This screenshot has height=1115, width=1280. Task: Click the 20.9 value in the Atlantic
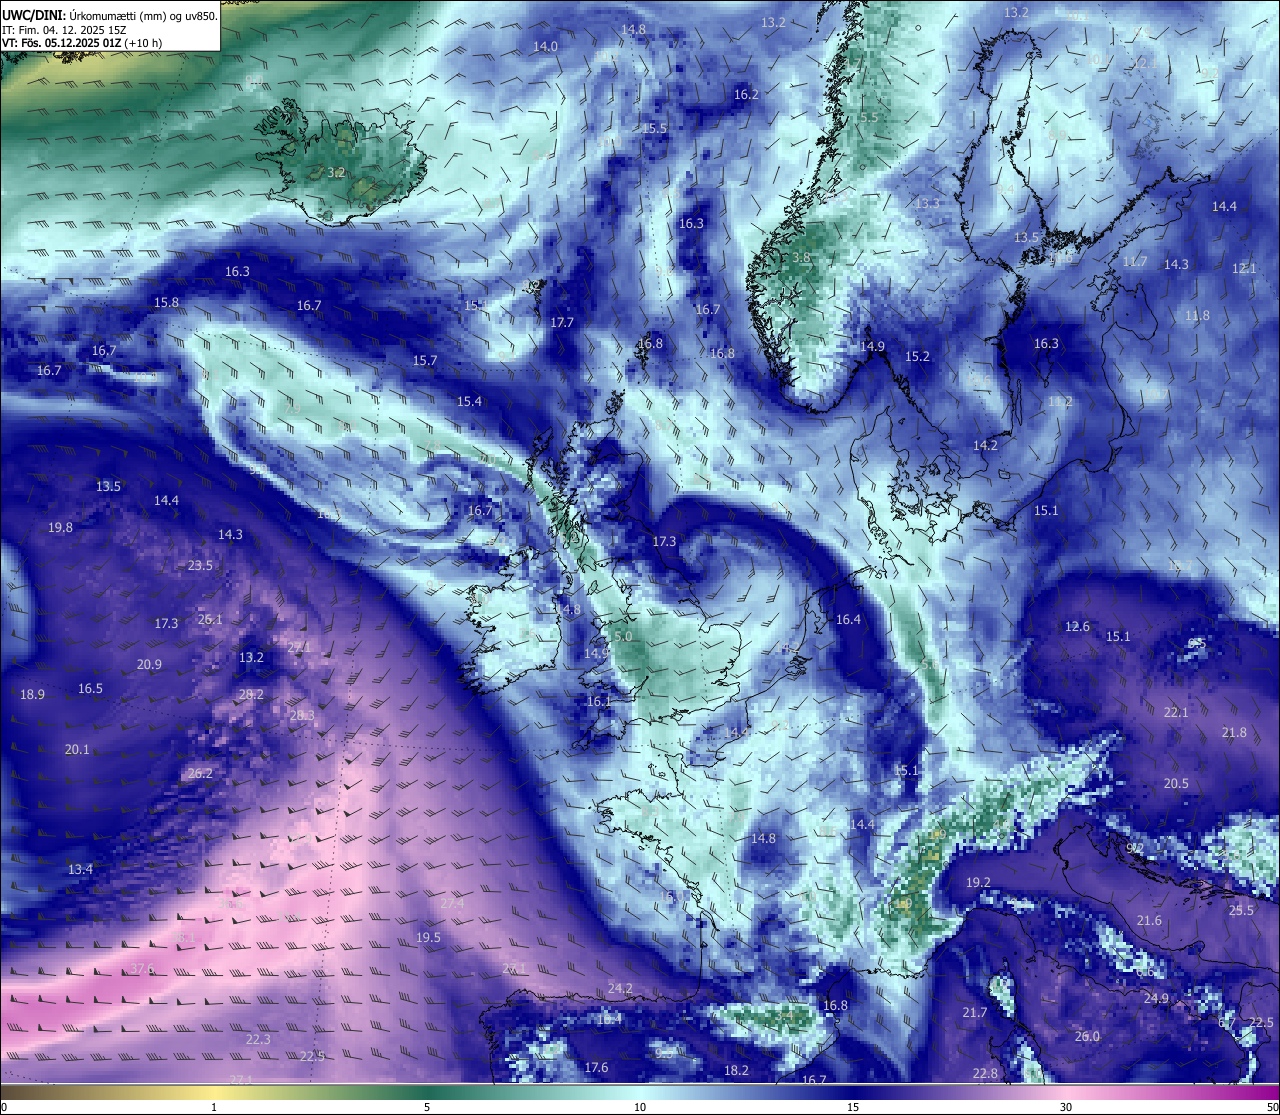[149, 664]
